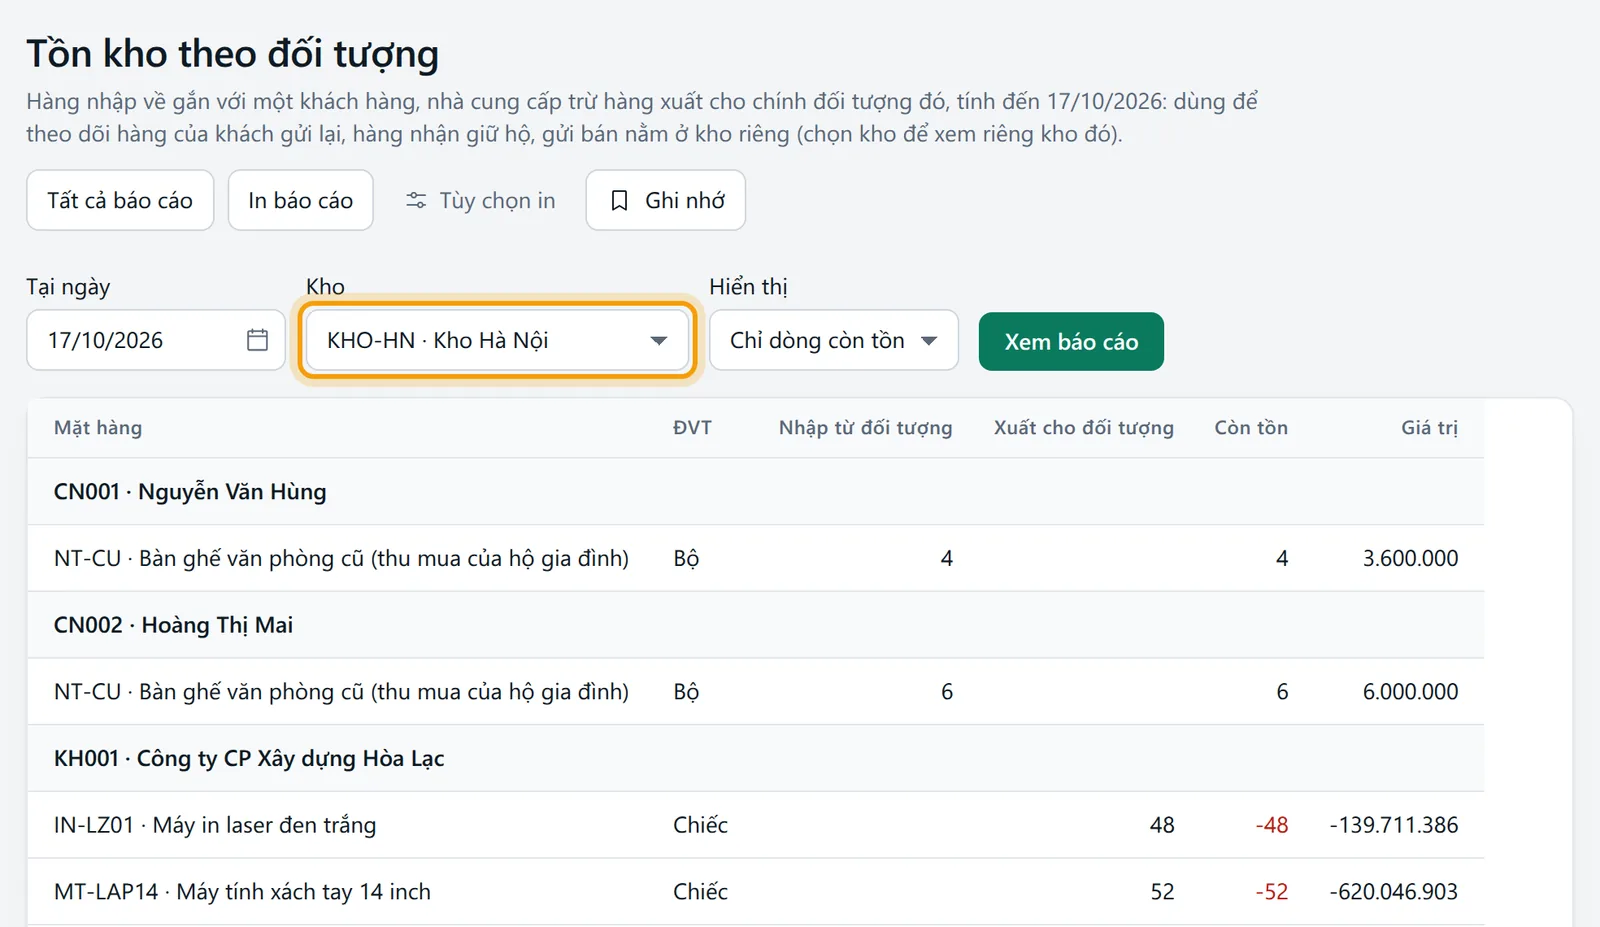Image resolution: width=1600 pixels, height=927 pixels.
Task: Click the Còn tồn column header
Action: click(x=1251, y=428)
